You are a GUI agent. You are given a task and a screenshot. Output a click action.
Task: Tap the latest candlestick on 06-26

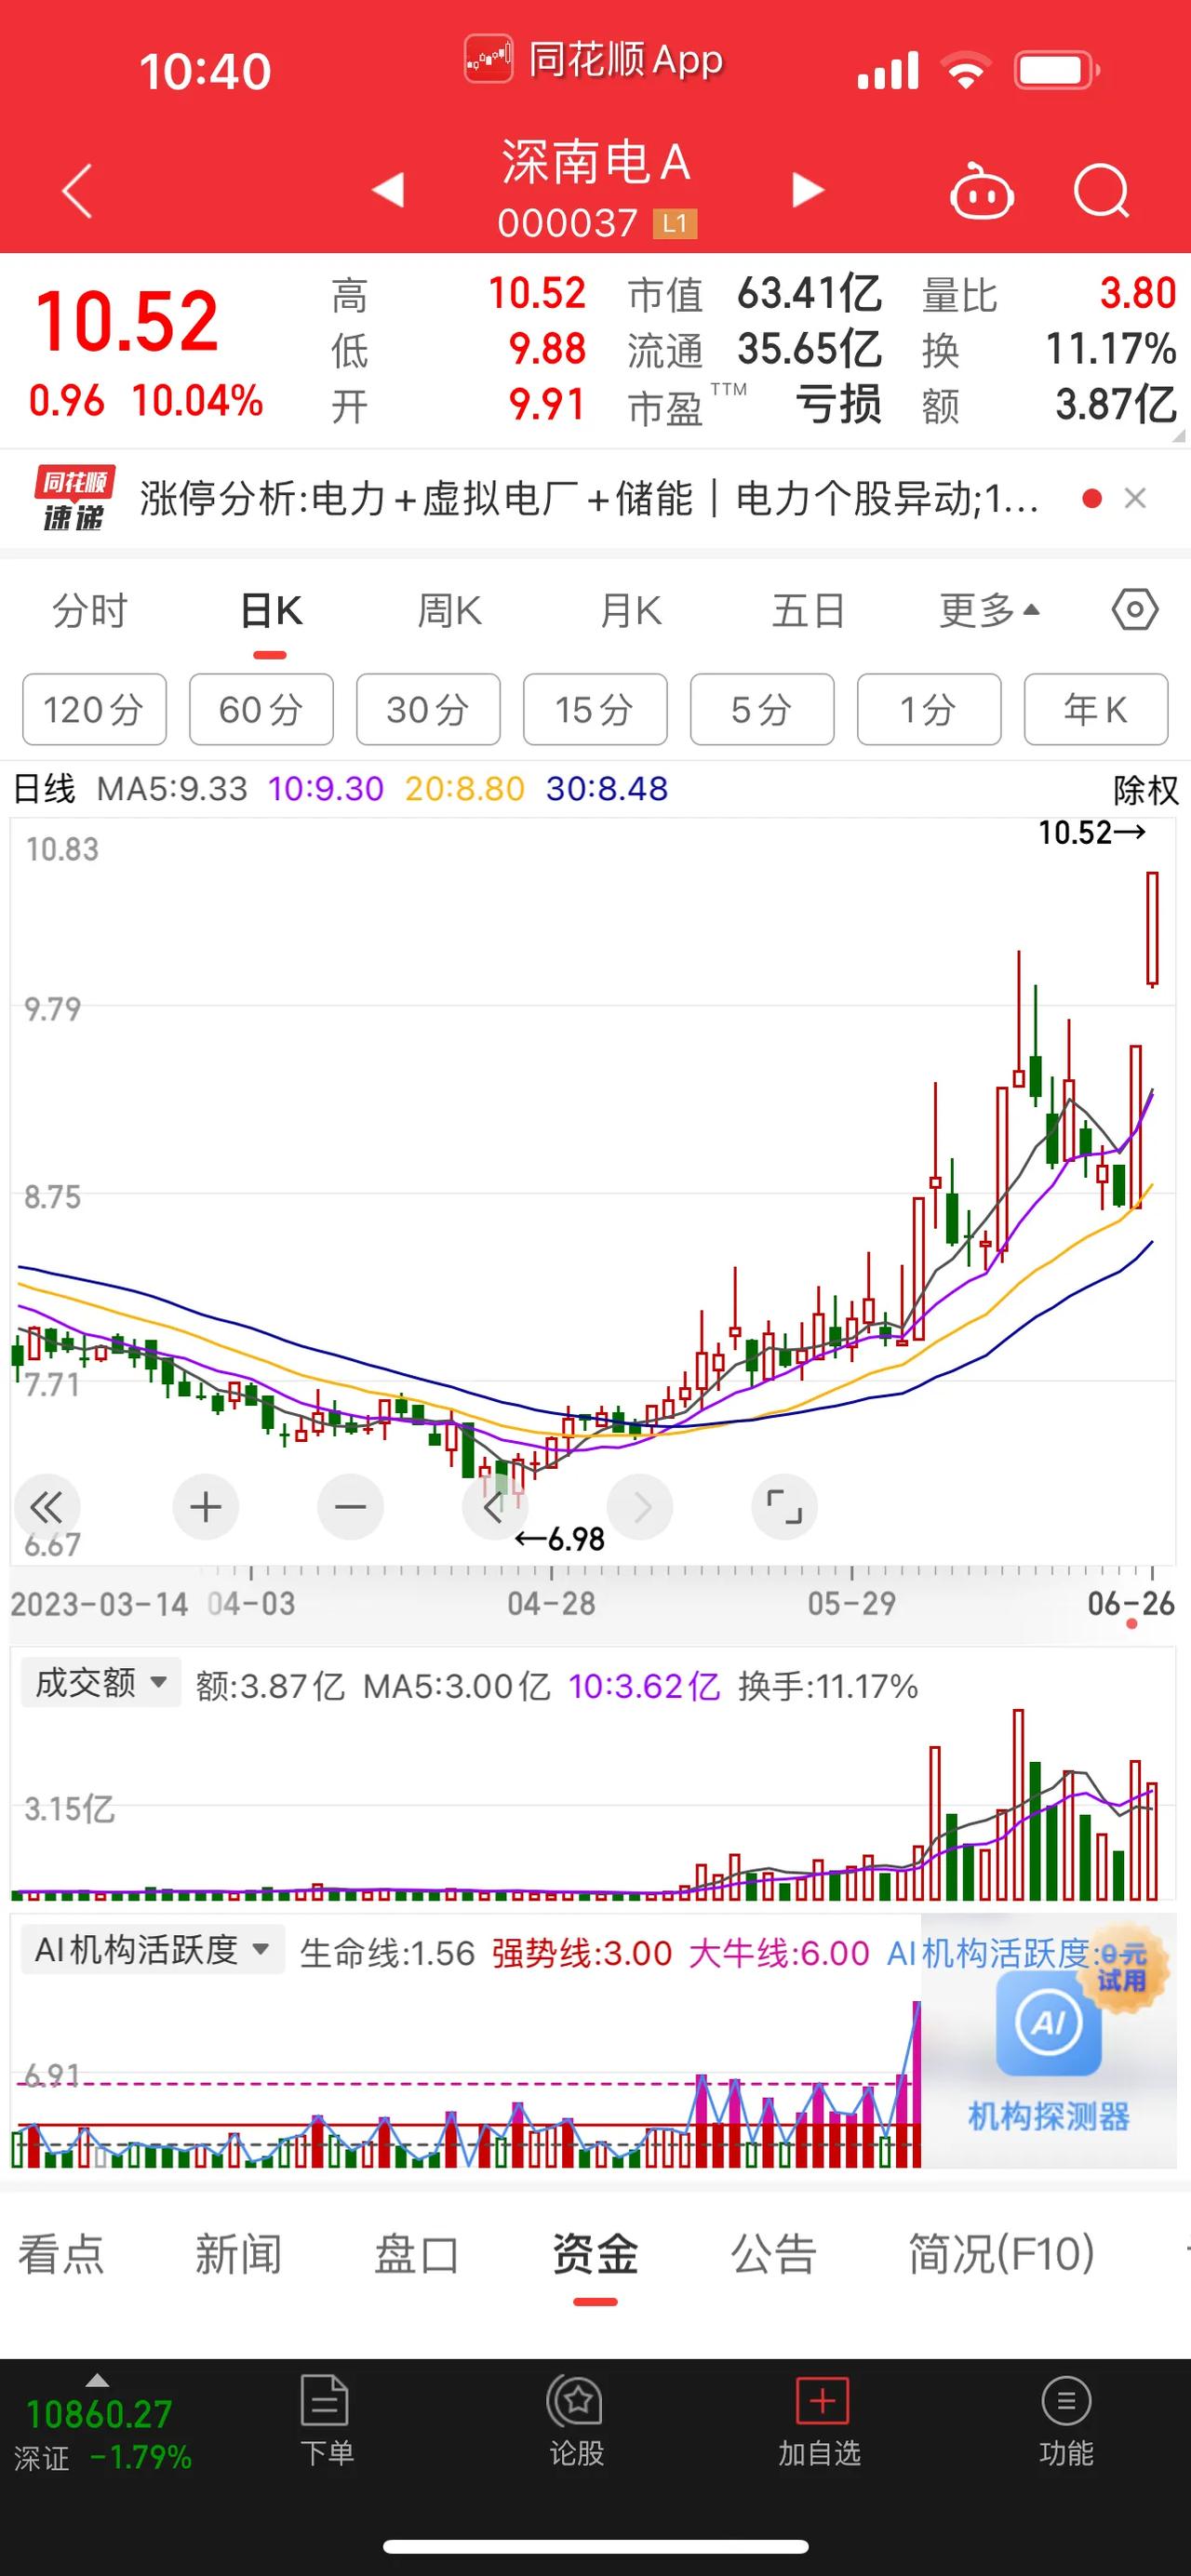point(1152,929)
